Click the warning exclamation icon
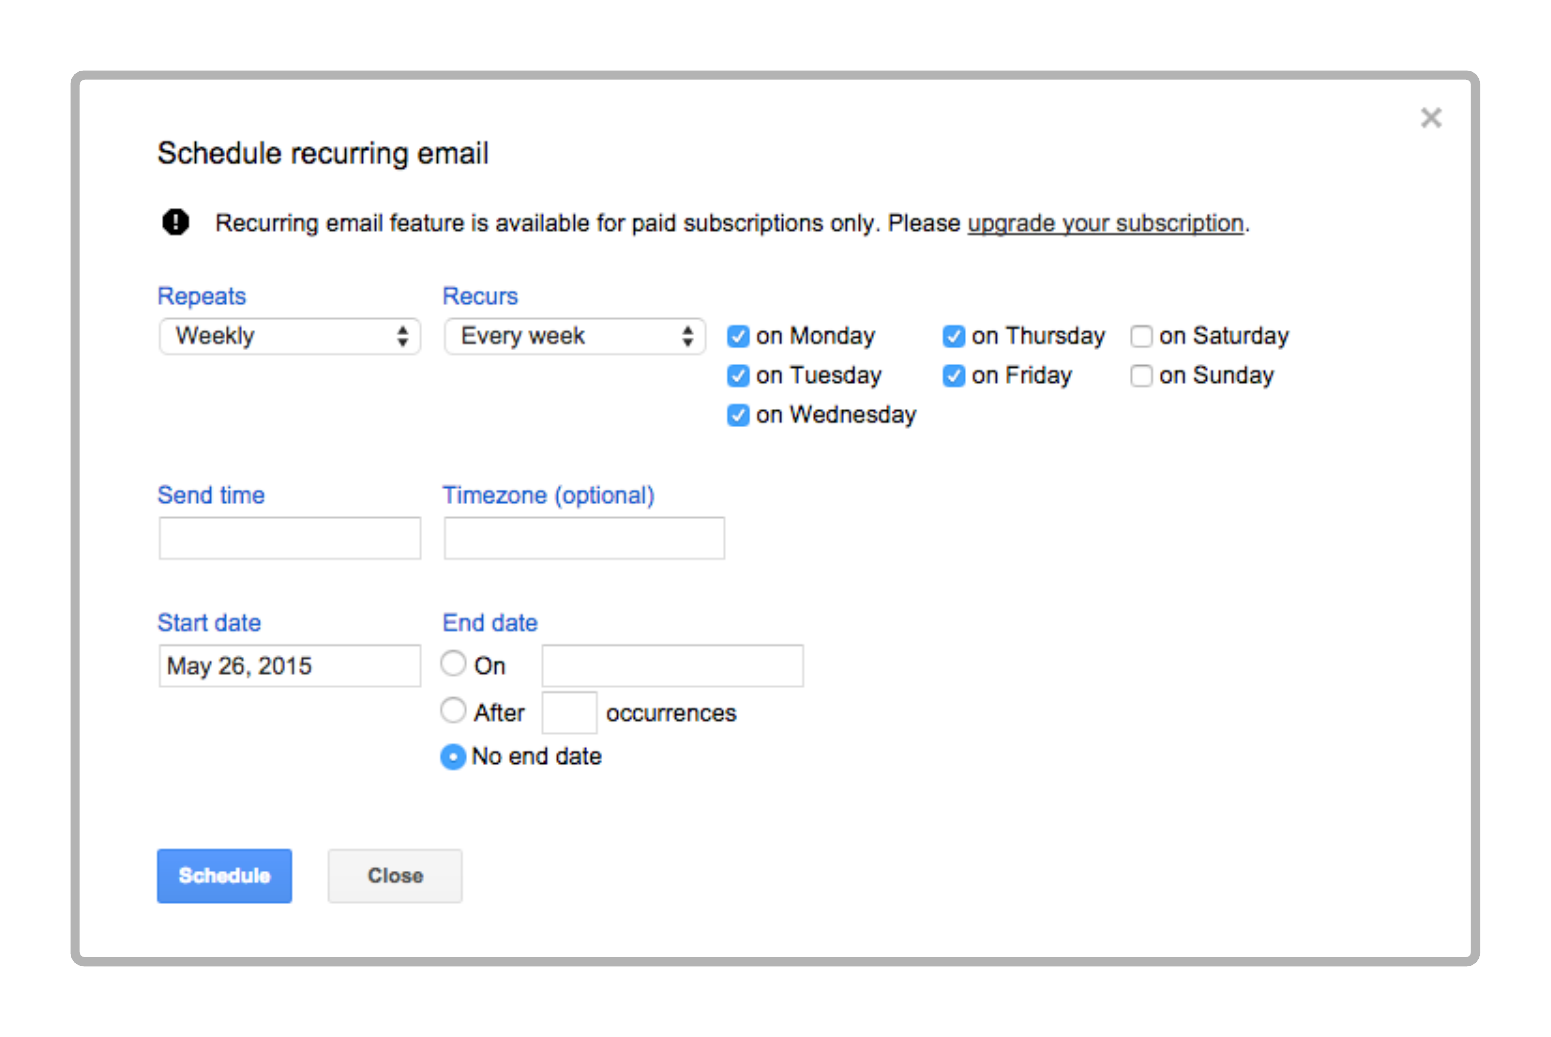Viewport: 1551px width, 1037px height. click(176, 222)
